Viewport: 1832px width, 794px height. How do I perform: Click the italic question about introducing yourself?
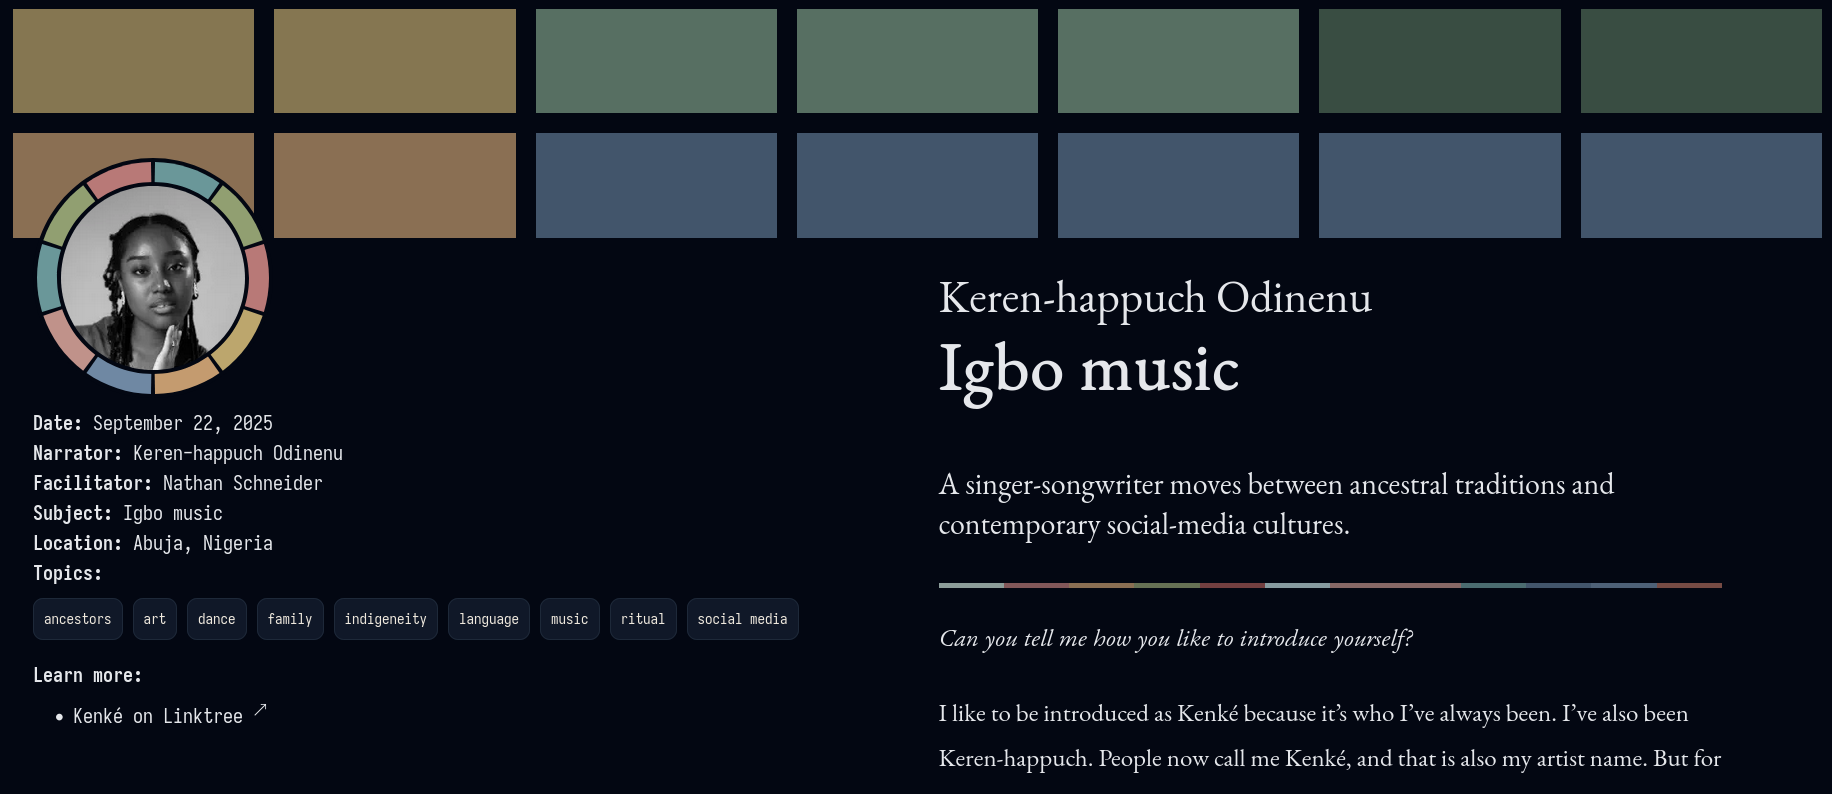pyautogui.click(x=1175, y=639)
